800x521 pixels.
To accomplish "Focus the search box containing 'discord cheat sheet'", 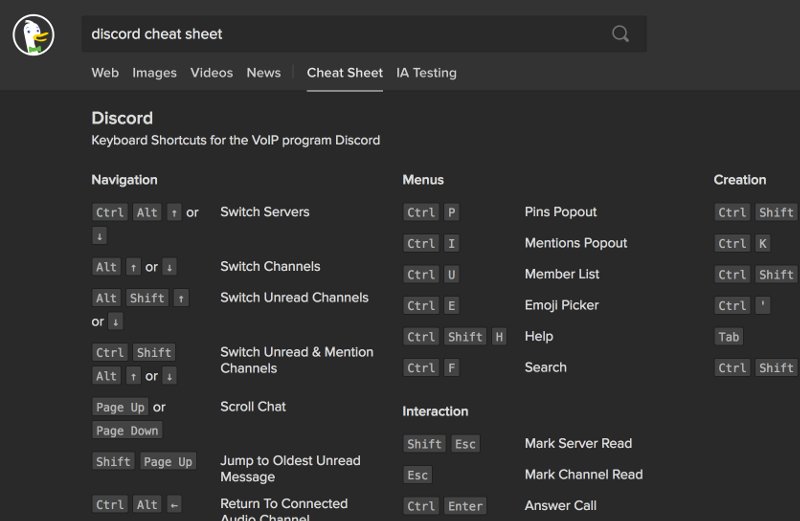I will (364, 34).
